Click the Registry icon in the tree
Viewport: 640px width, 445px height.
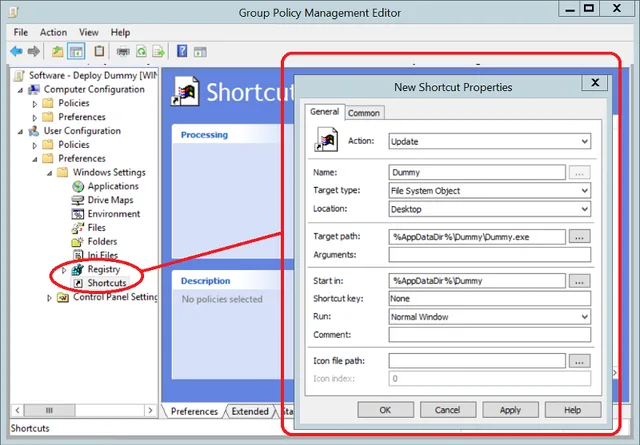(x=78, y=269)
